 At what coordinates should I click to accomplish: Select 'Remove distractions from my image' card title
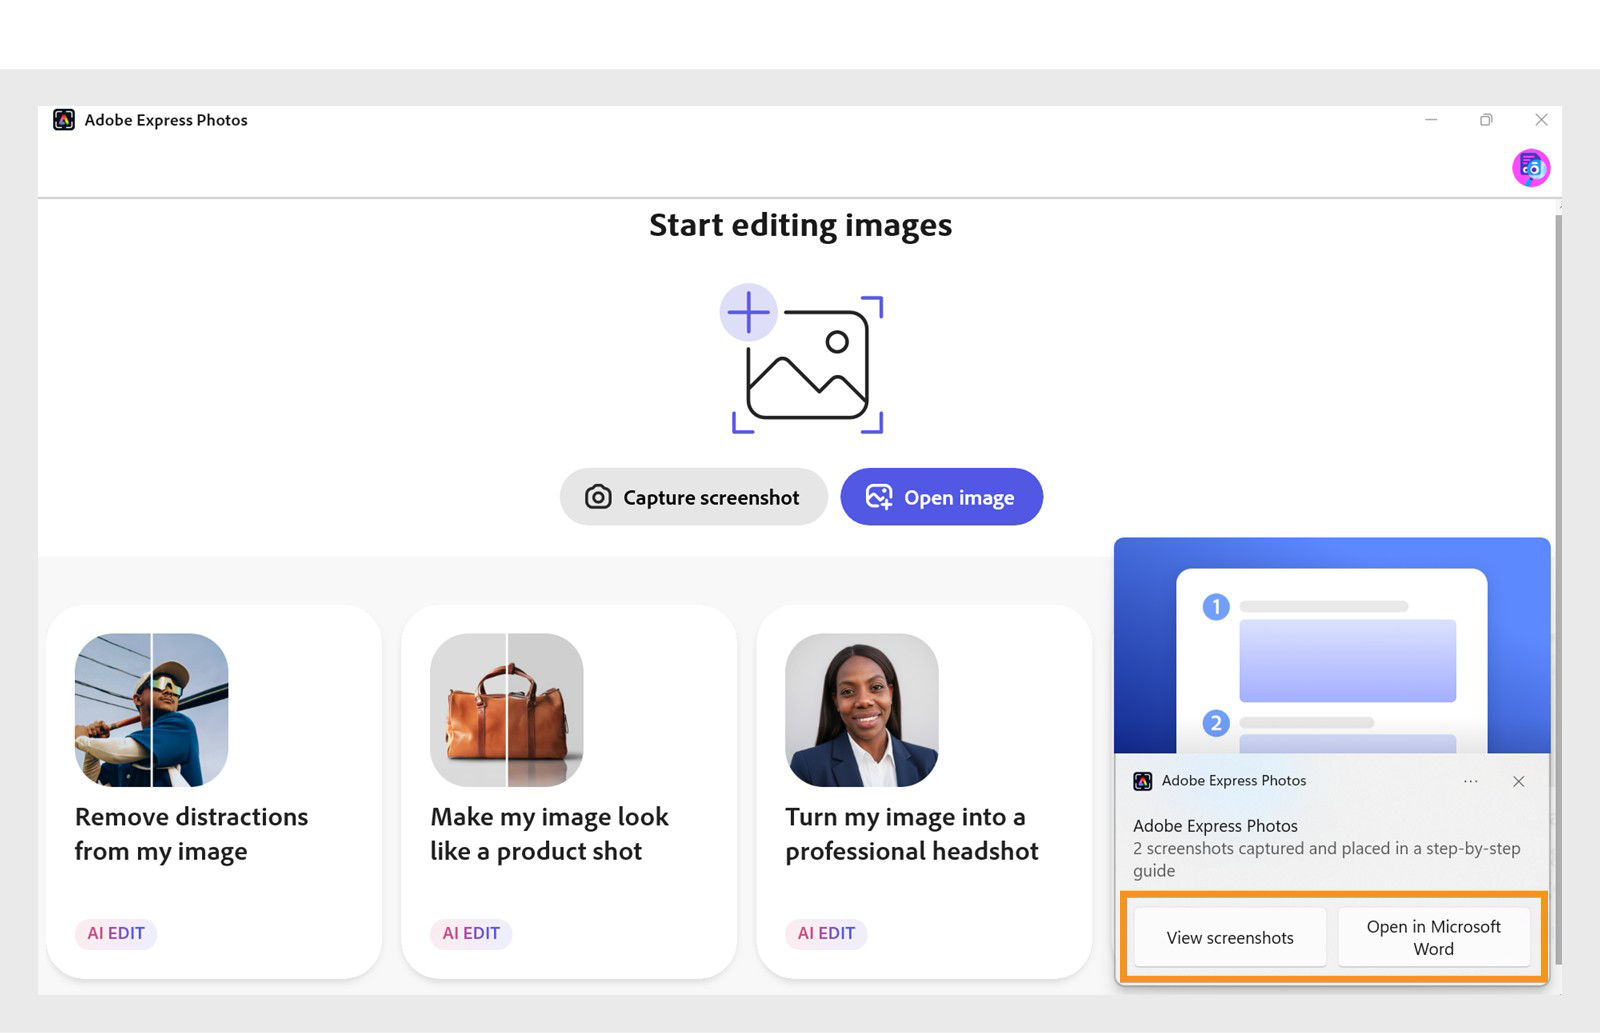point(191,834)
